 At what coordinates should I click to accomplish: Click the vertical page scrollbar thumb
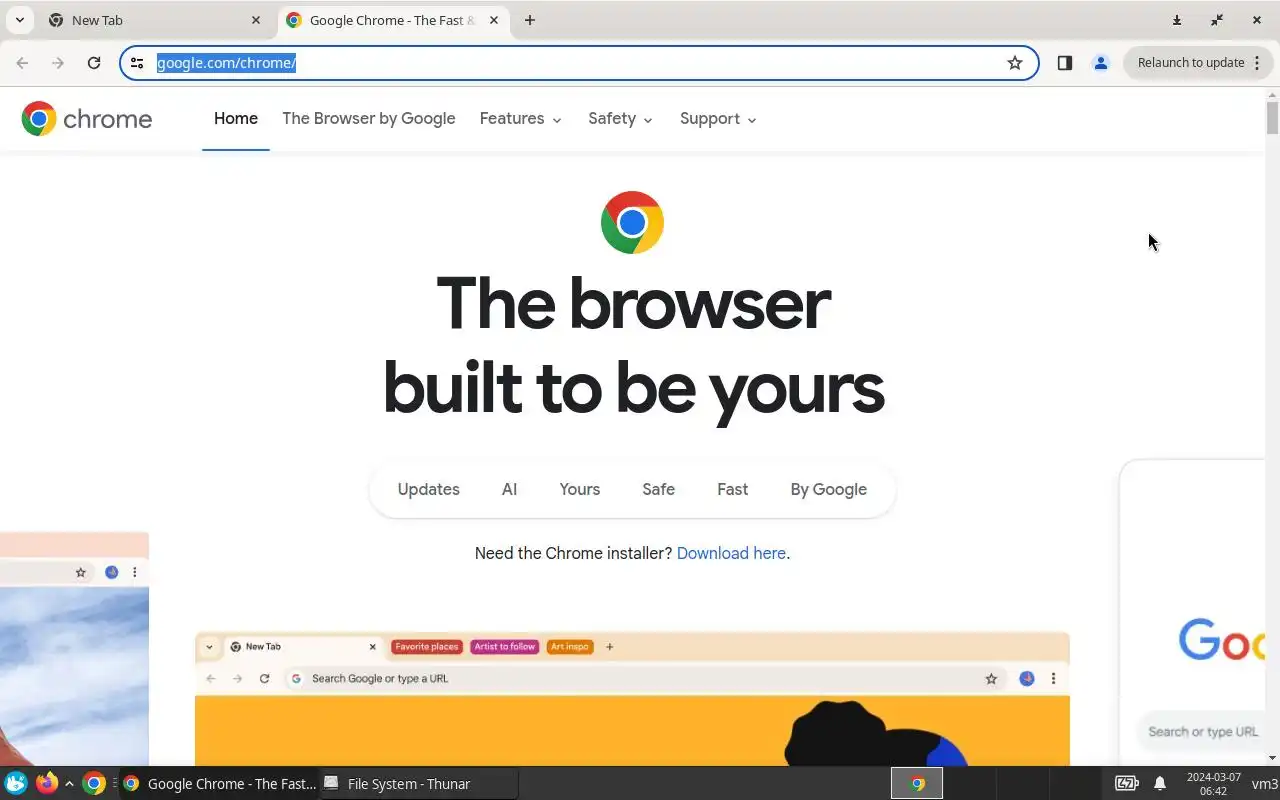pos(1272,117)
